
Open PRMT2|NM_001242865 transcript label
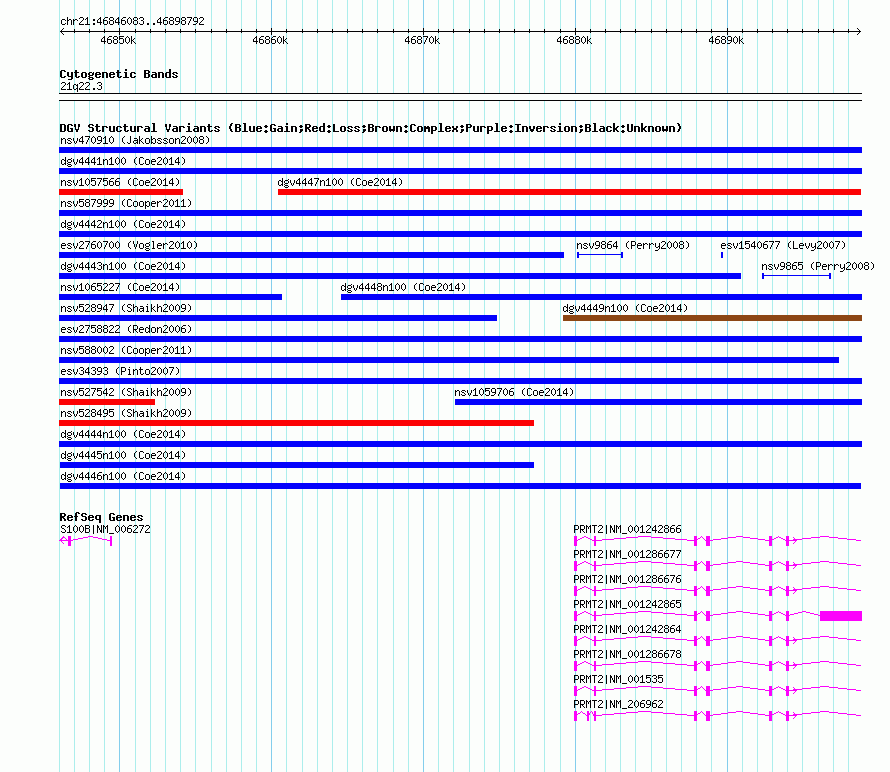pos(627,604)
